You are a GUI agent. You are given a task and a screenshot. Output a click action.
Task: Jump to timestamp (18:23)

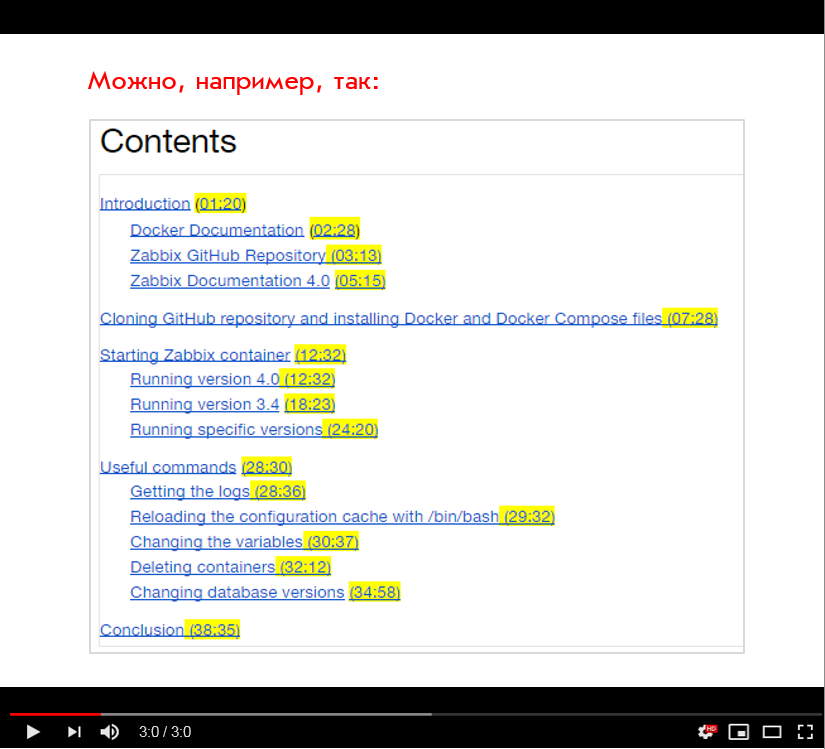(309, 404)
